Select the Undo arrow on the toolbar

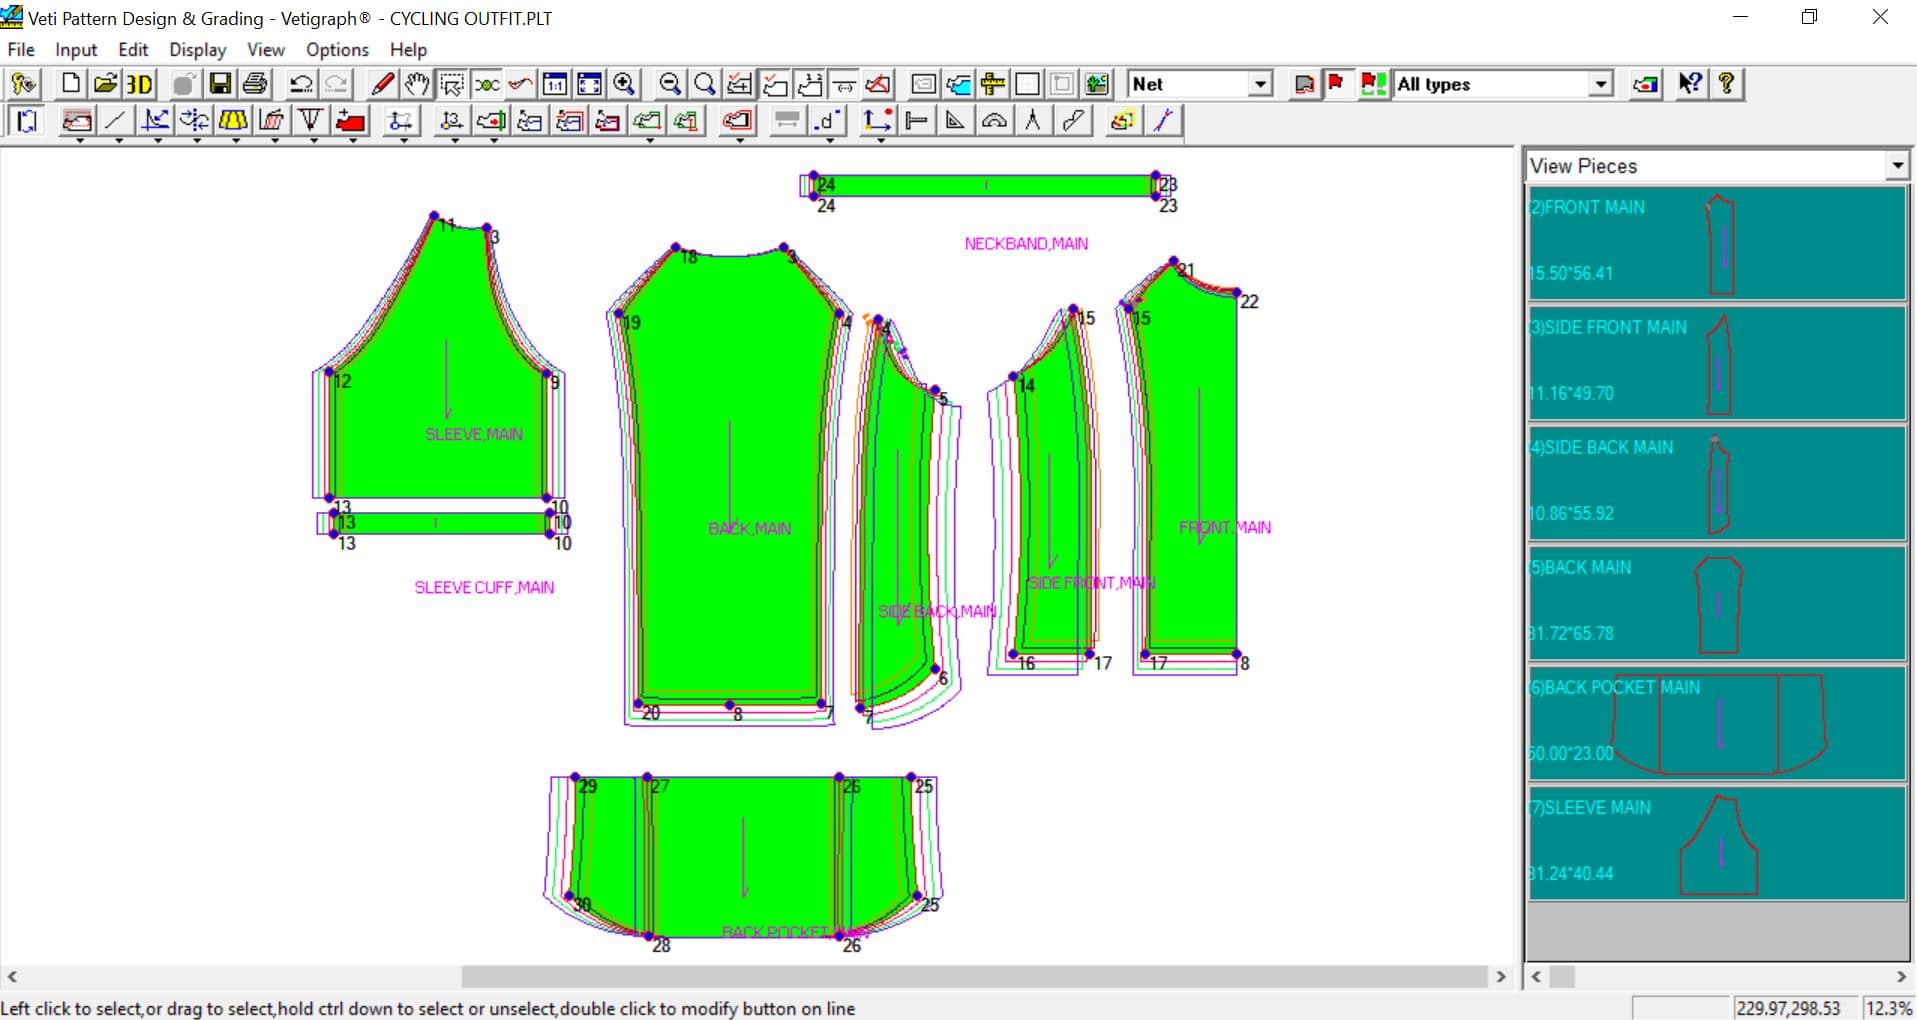(300, 84)
